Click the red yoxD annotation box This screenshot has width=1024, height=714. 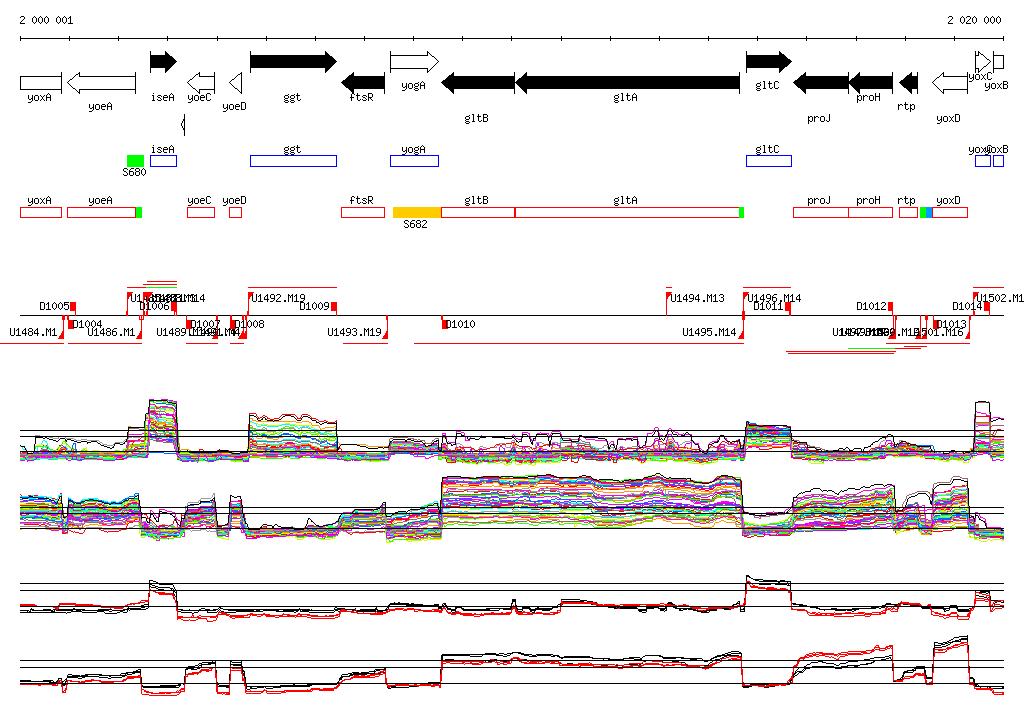tap(950, 212)
